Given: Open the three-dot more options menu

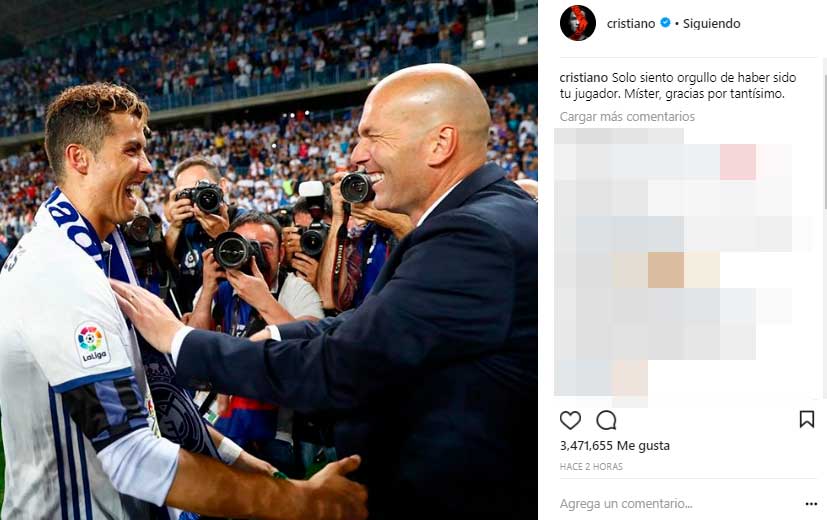Looking at the screenshot, I should point(811,504).
